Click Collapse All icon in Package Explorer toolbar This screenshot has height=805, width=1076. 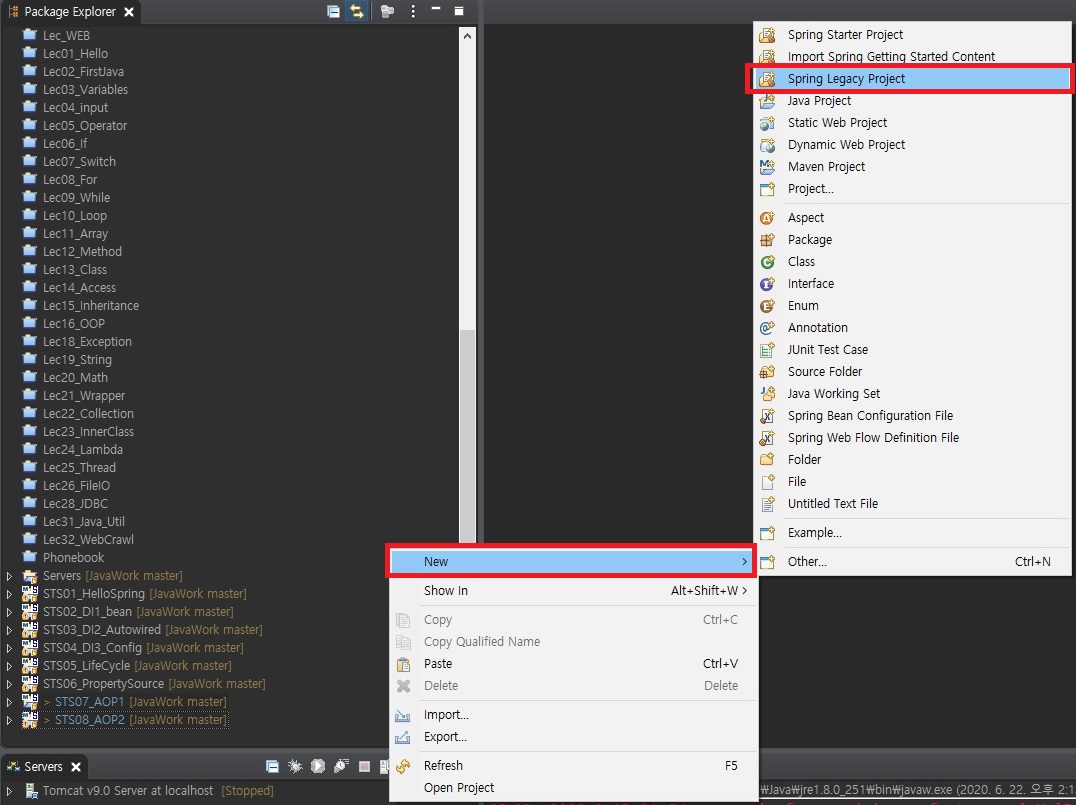(334, 12)
